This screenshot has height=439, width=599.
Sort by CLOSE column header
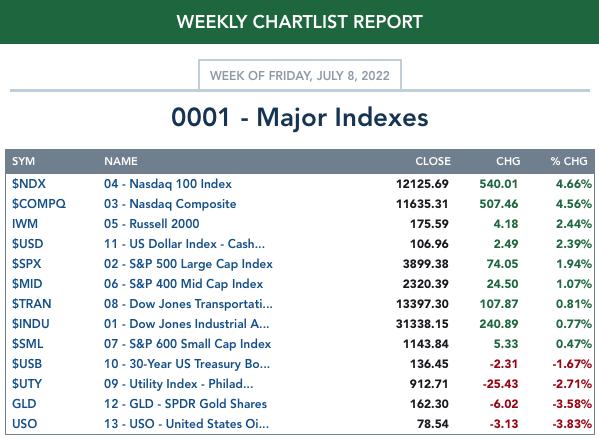(x=433, y=161)
